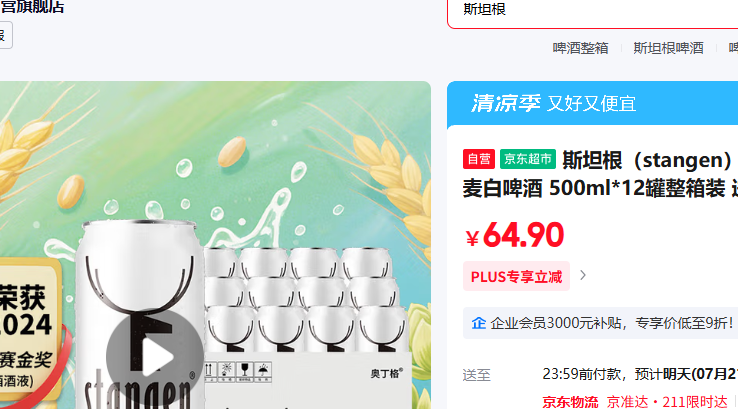Click the 京准达·211限时达 delivery text
Image resolution: width=738 pixels, height=409 pixels.
click(667, 402)
